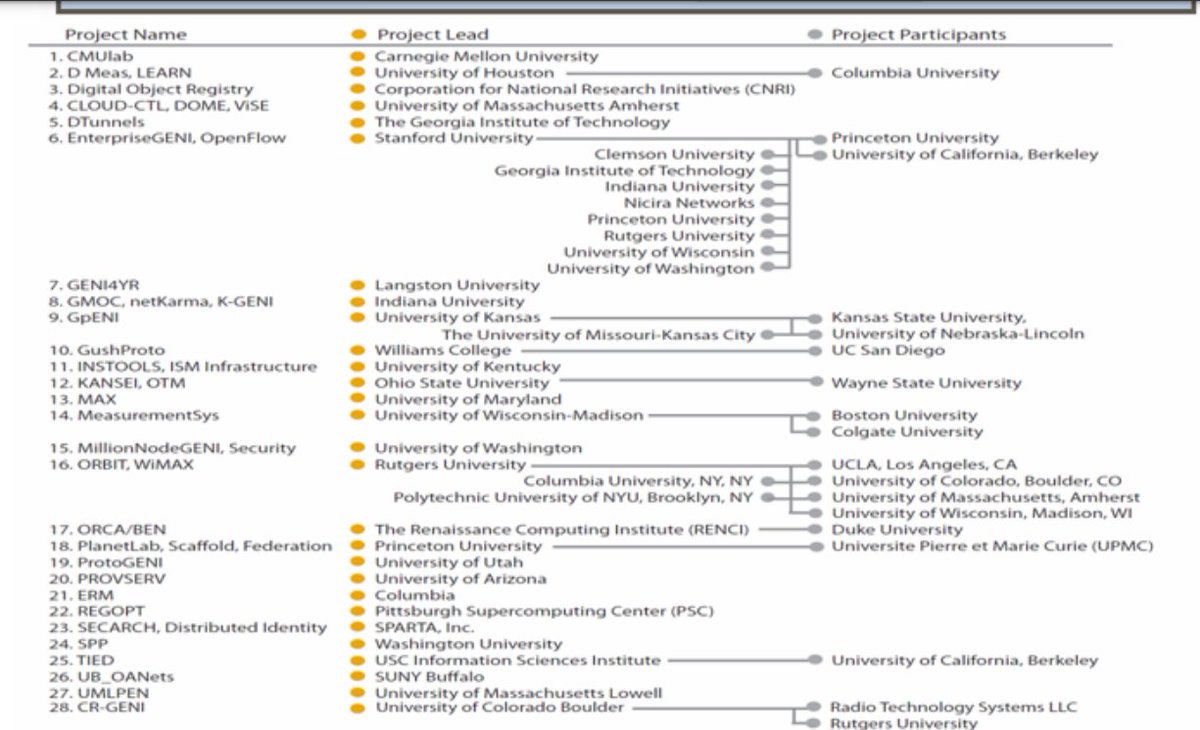
Task: Click participant "Kansas State University,"
Action: (x=929, y=318)
